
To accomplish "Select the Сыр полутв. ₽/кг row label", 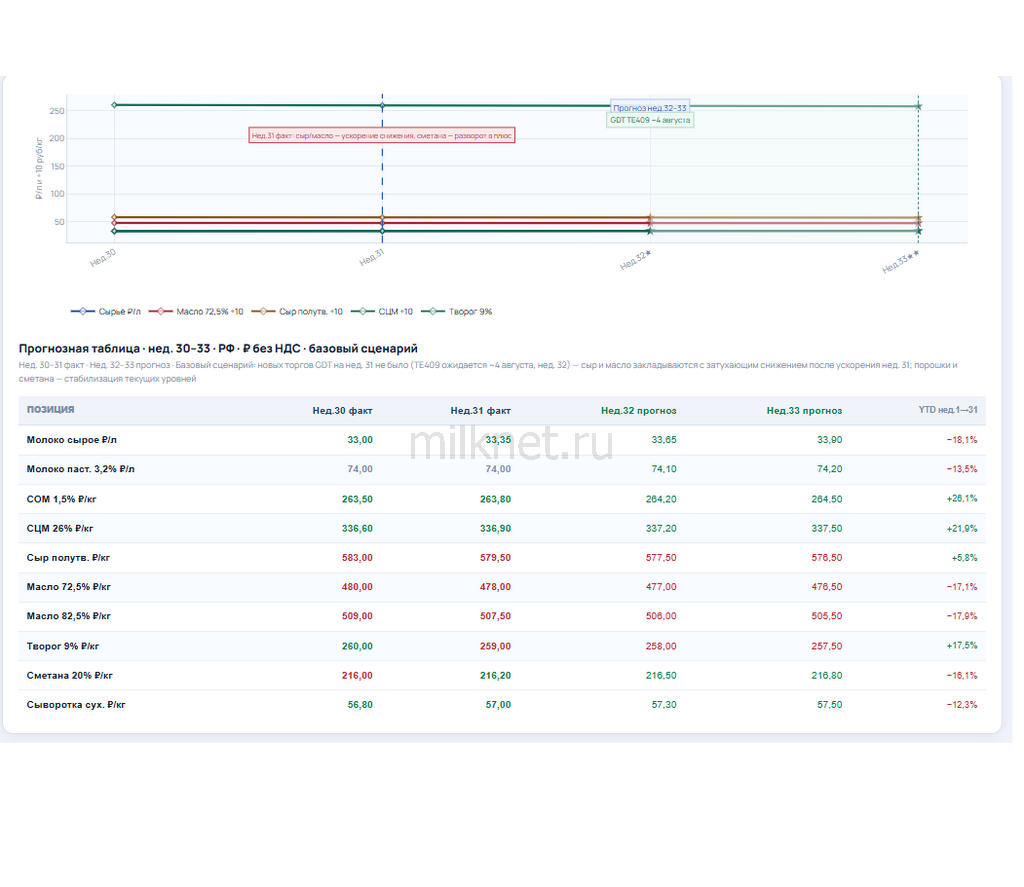I will (x=69, y=558).
